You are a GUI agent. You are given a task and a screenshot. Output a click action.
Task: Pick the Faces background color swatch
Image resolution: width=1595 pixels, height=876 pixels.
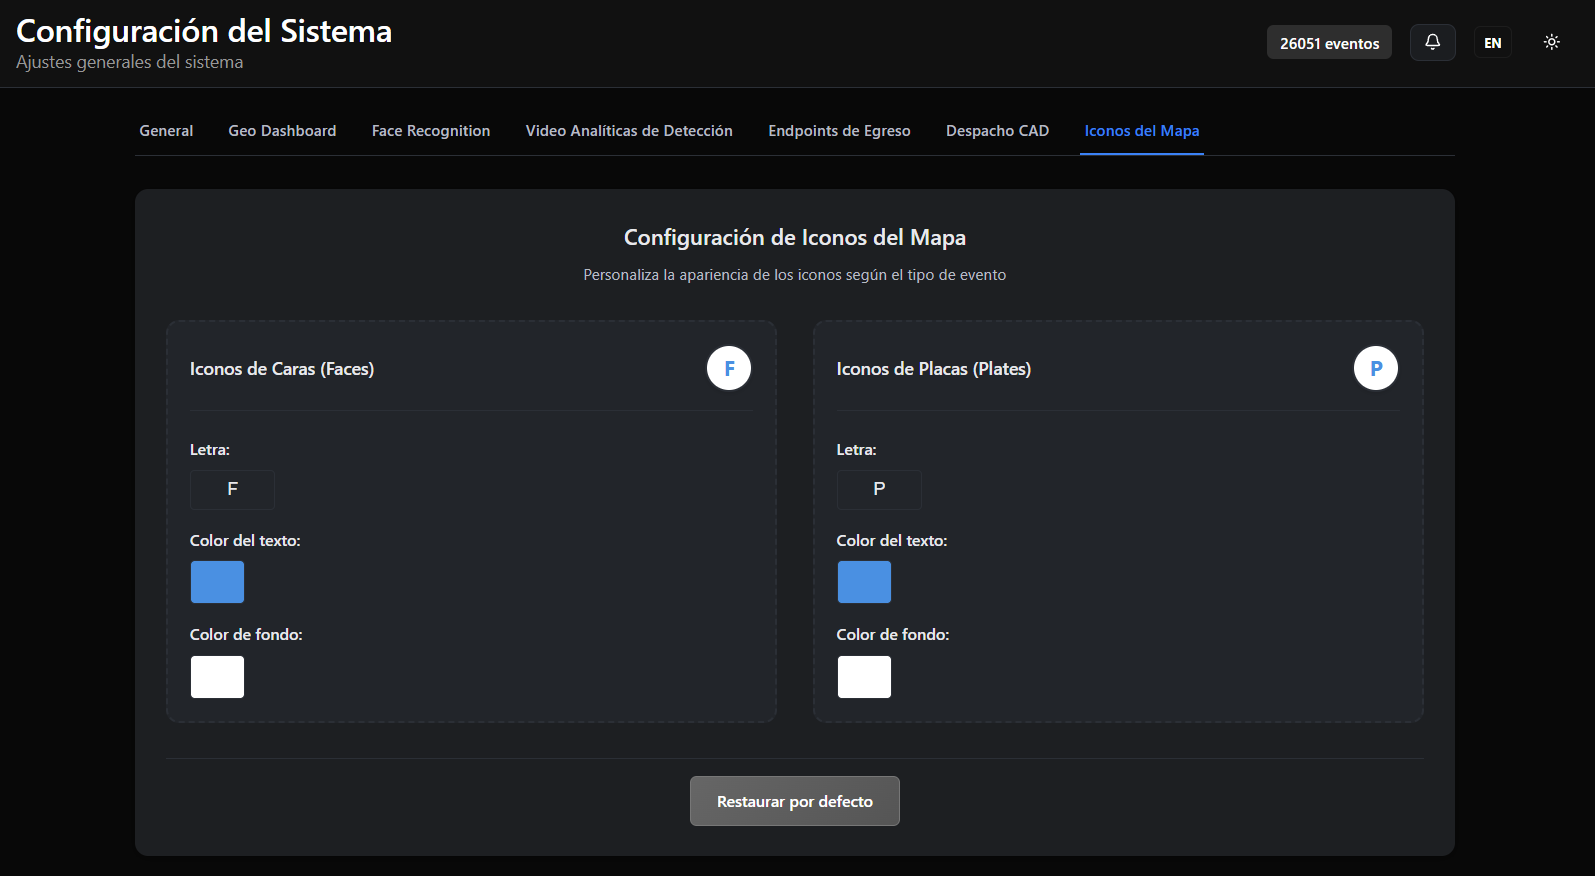coord(217,677)
